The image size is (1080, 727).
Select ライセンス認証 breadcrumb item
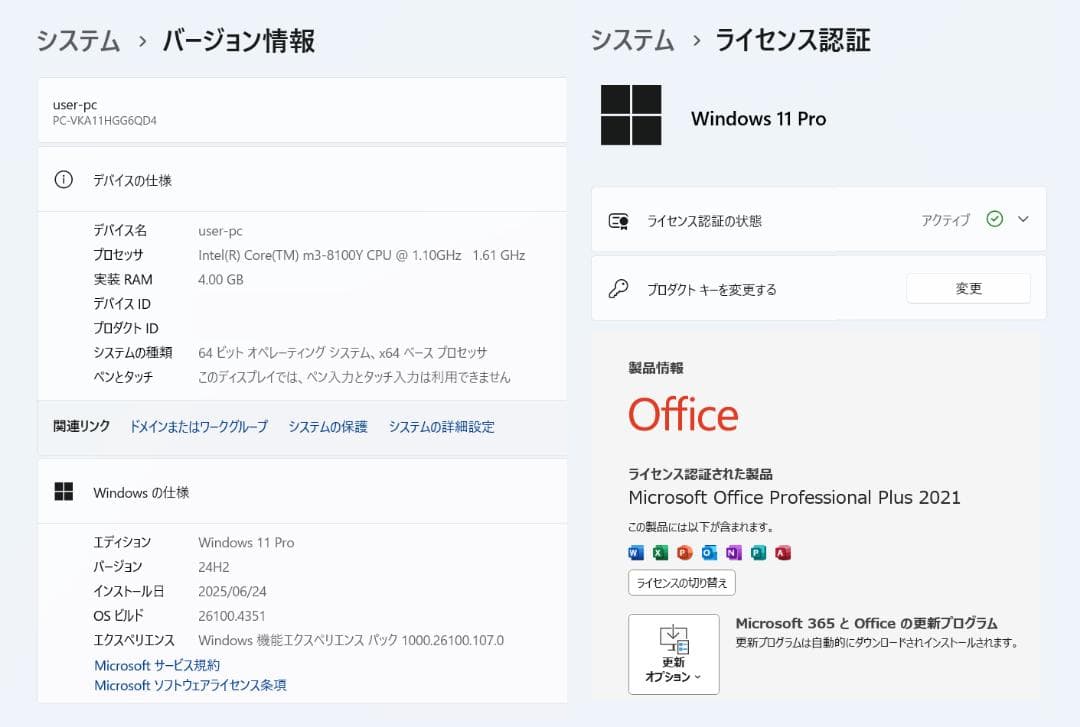click(x=793, y=41)
